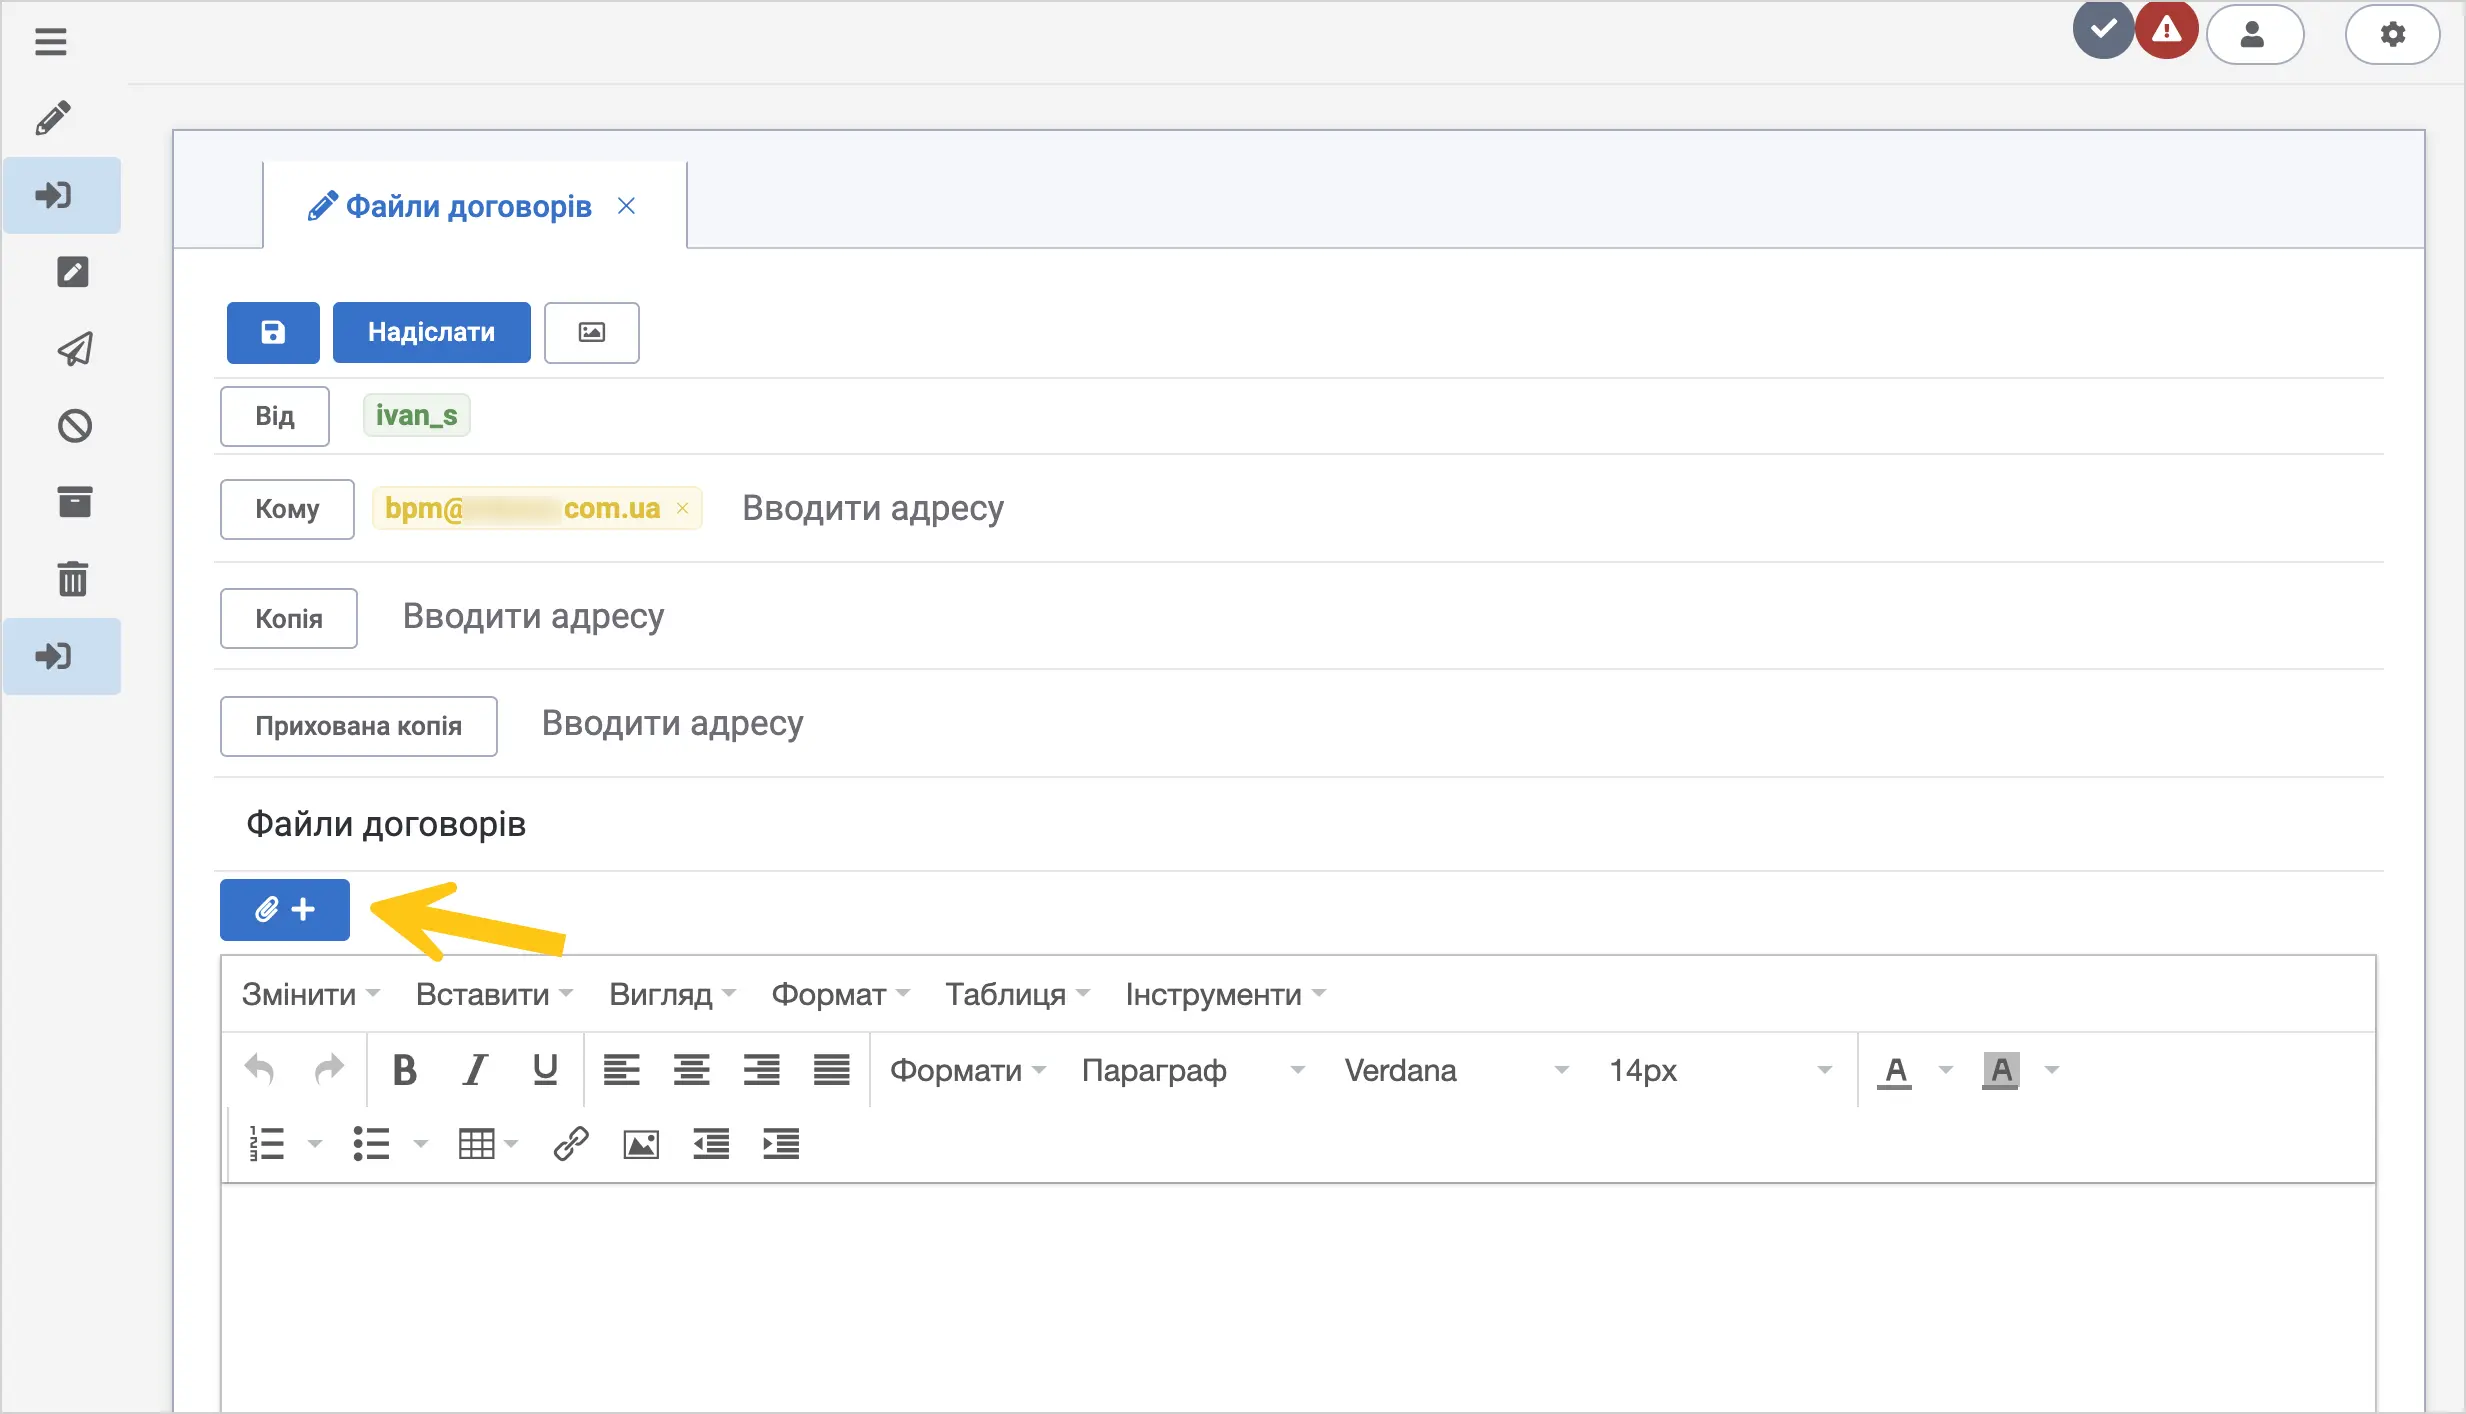Open the archive box icon
2466x1414 pixels.
pyautogui.click(x=75, y=502)
